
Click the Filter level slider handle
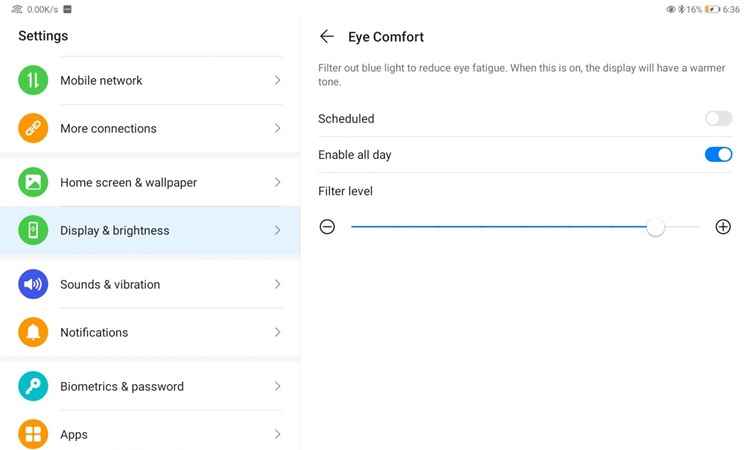tap(655, 227)
